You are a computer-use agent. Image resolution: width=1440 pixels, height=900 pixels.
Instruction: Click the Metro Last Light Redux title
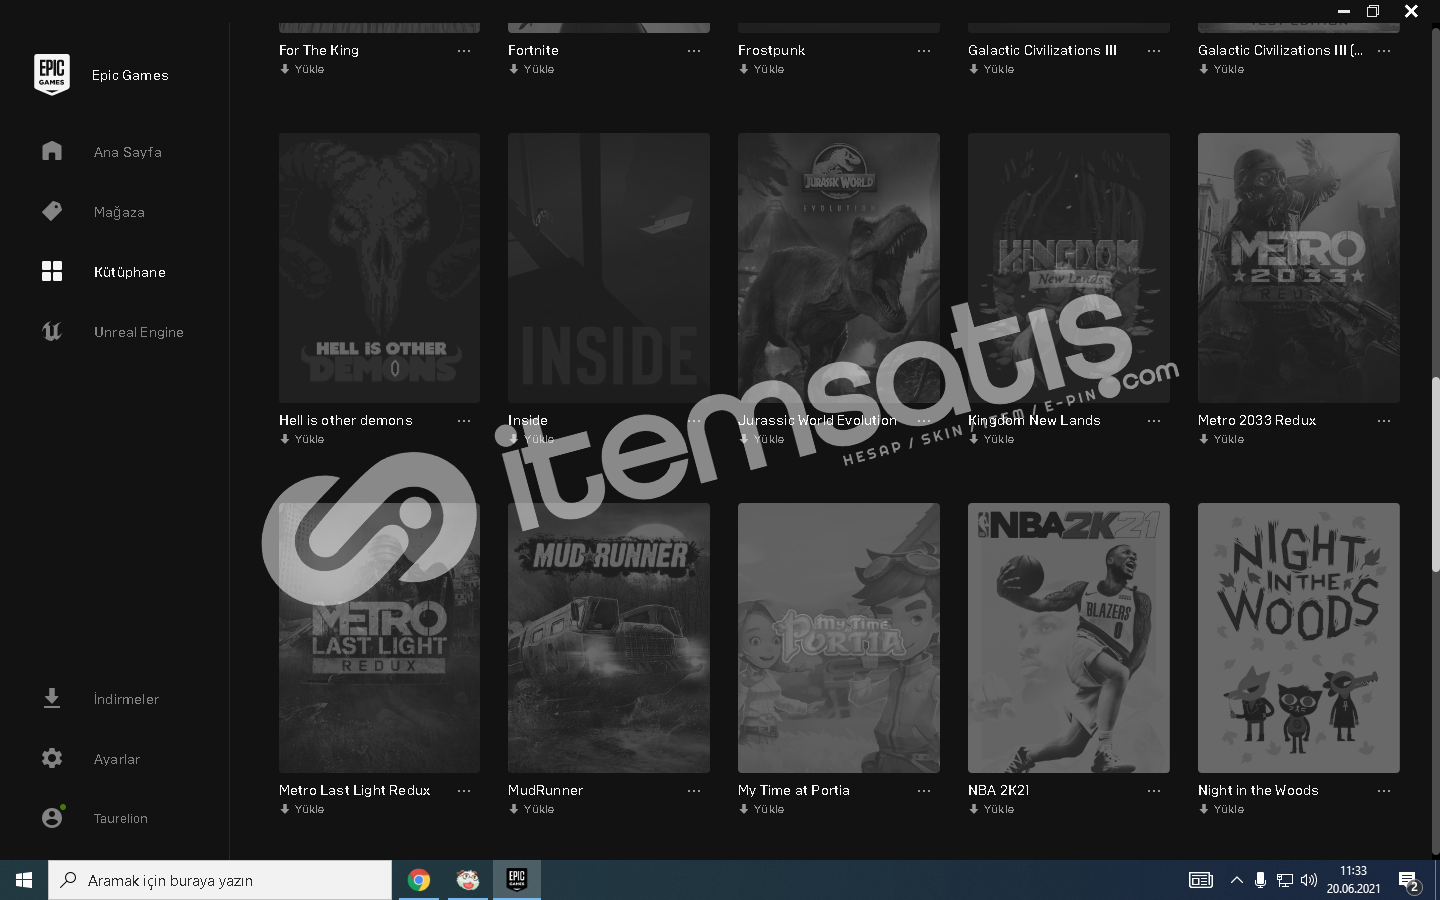tap(355, 790)
